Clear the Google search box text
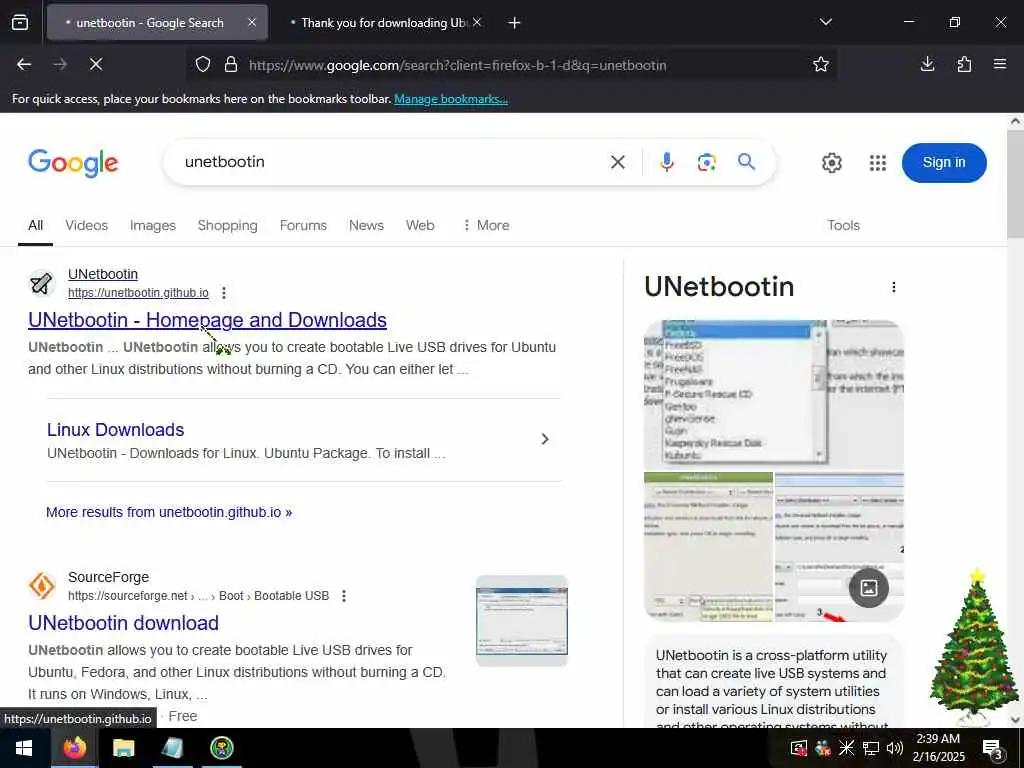 618,162
